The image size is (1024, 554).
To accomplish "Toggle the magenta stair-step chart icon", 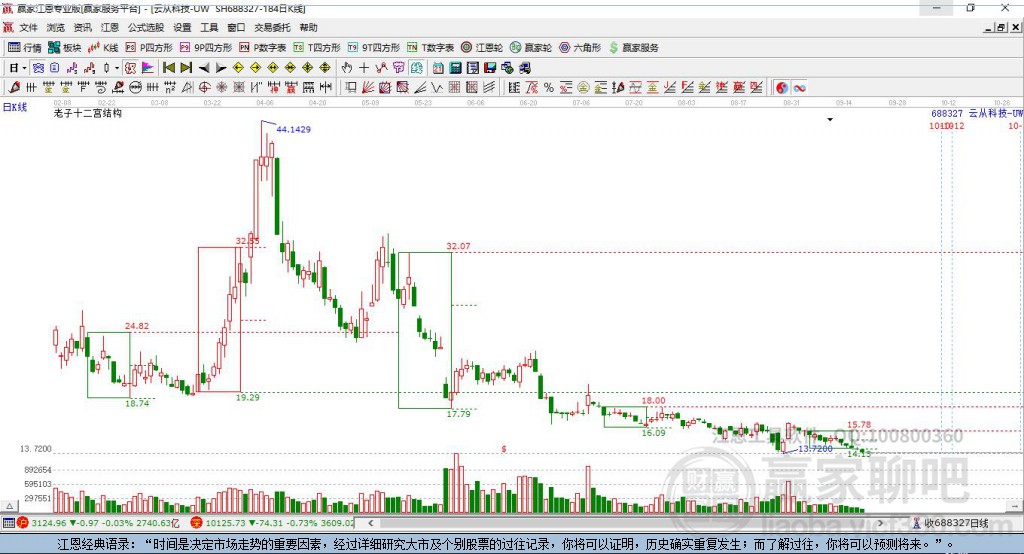I will point(72,68).
